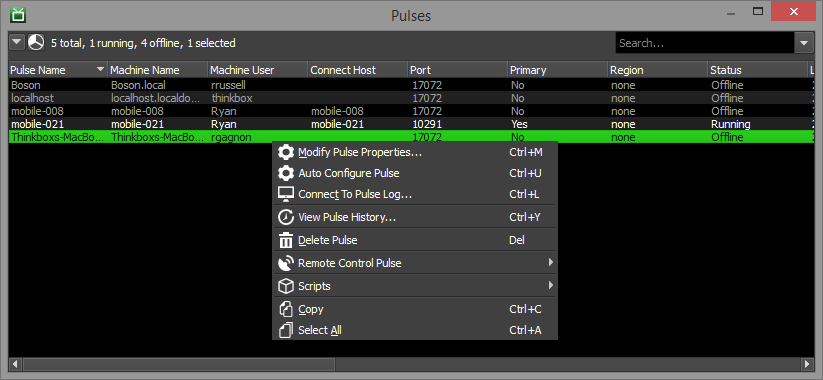823x380 pixels.
Task: Sort by the Primary column header
Action: click(x=558, y=70)
